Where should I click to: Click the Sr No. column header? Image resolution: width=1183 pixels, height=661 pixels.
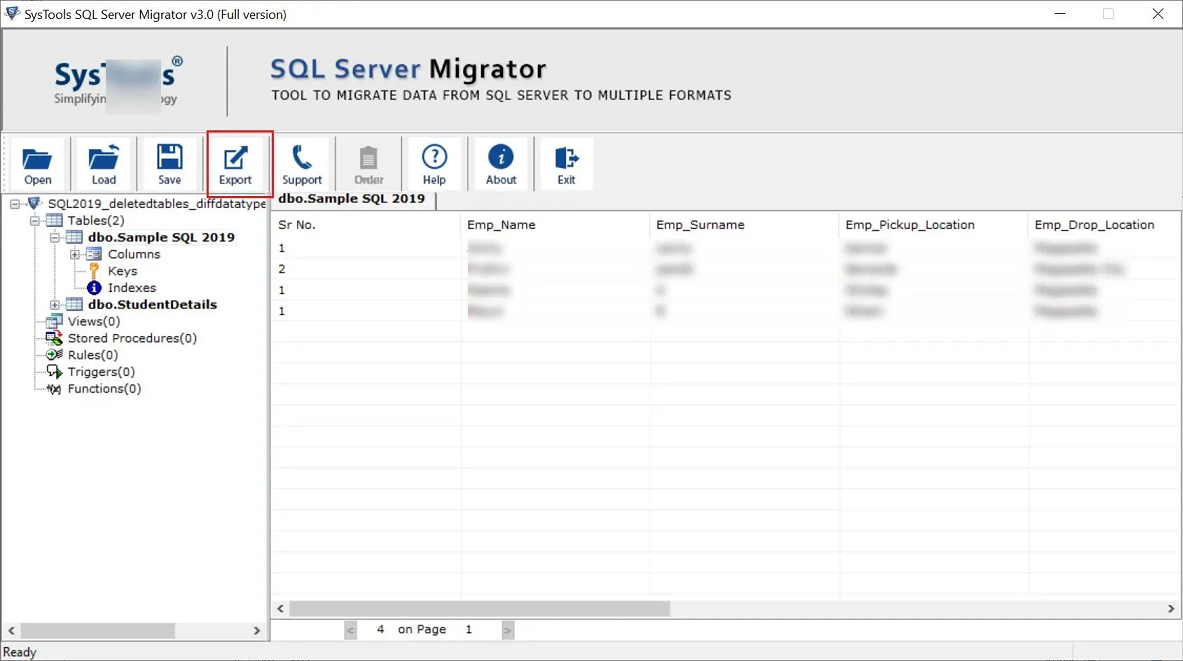pyautogui.click(x=366, y=225)
